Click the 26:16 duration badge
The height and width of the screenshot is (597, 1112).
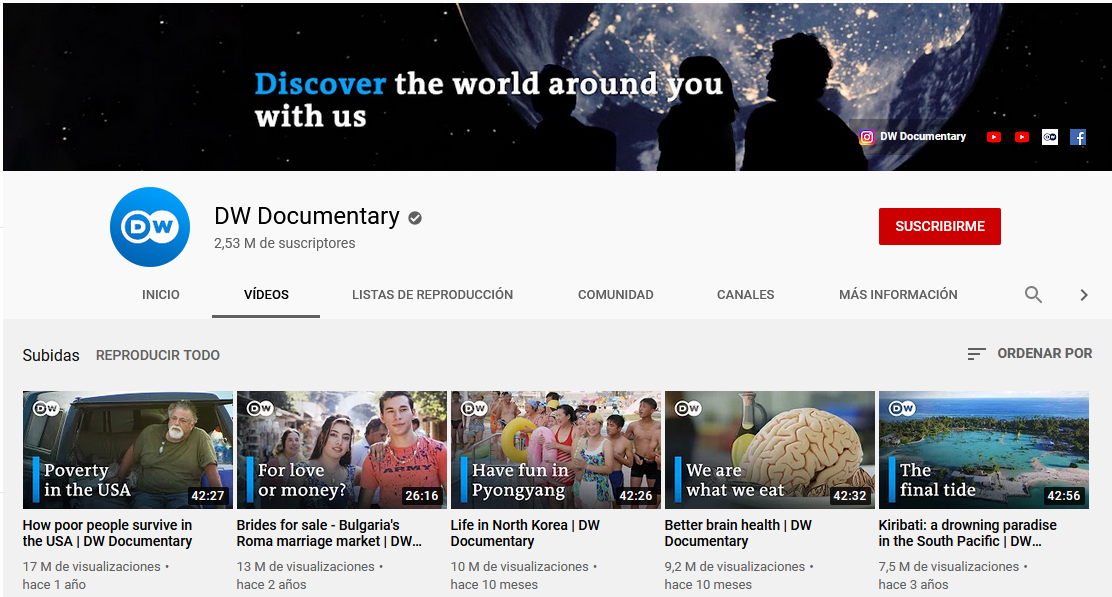422,496
